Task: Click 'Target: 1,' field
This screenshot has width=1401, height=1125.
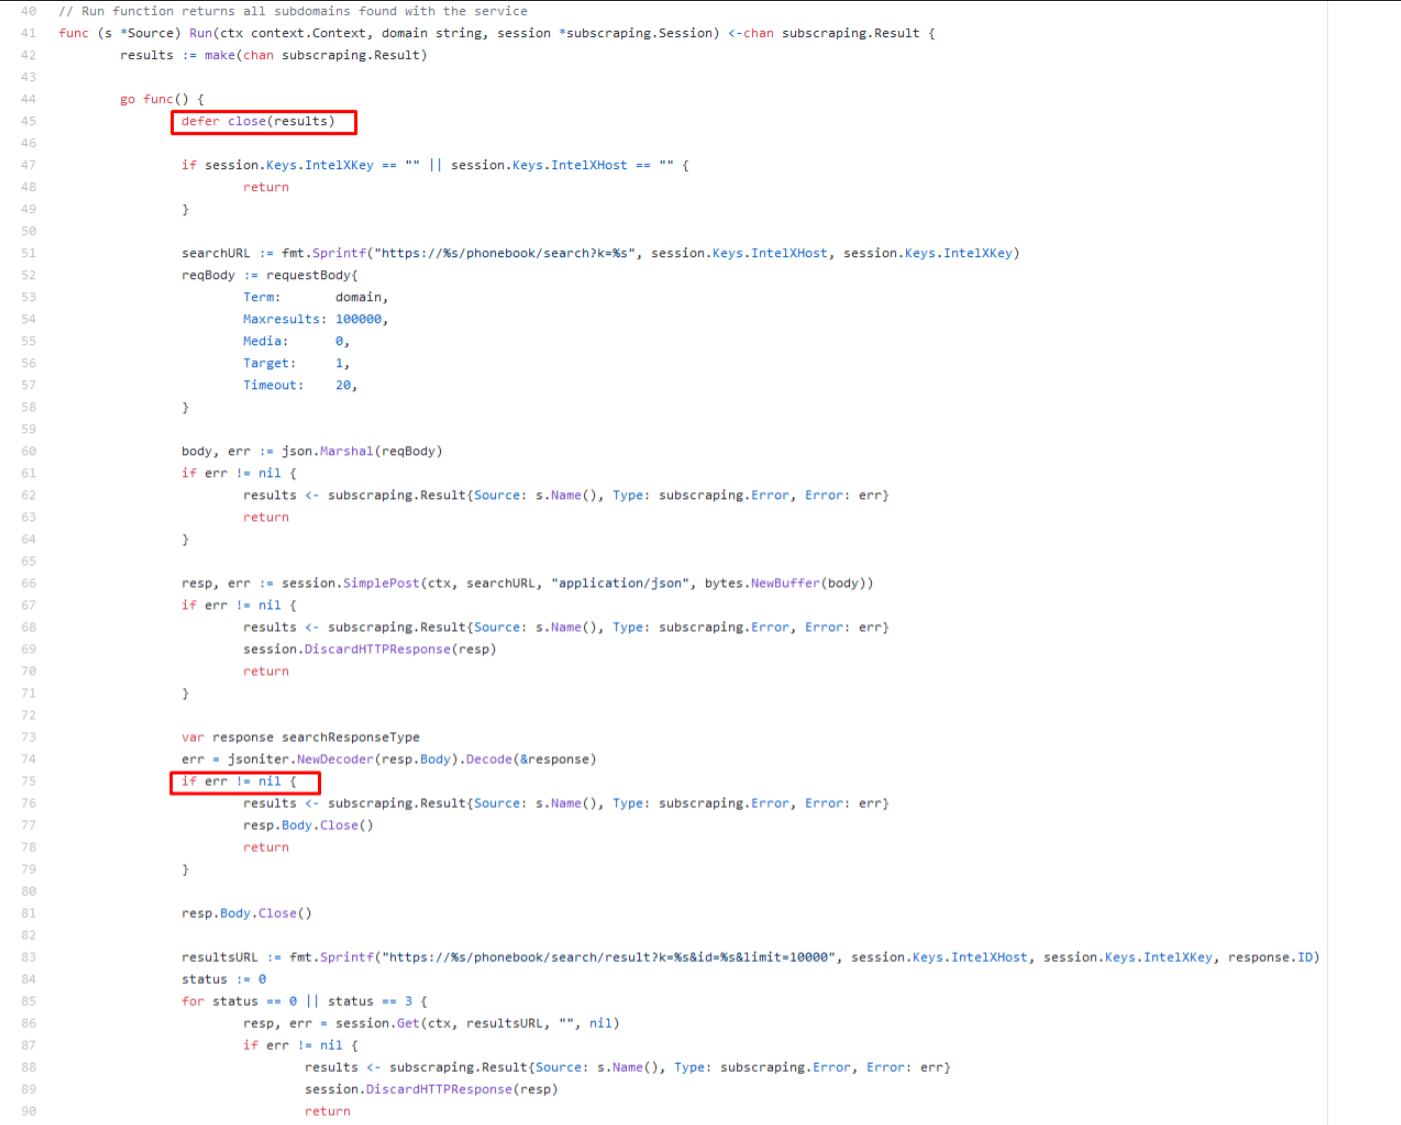Action: [x=297, y=363]
